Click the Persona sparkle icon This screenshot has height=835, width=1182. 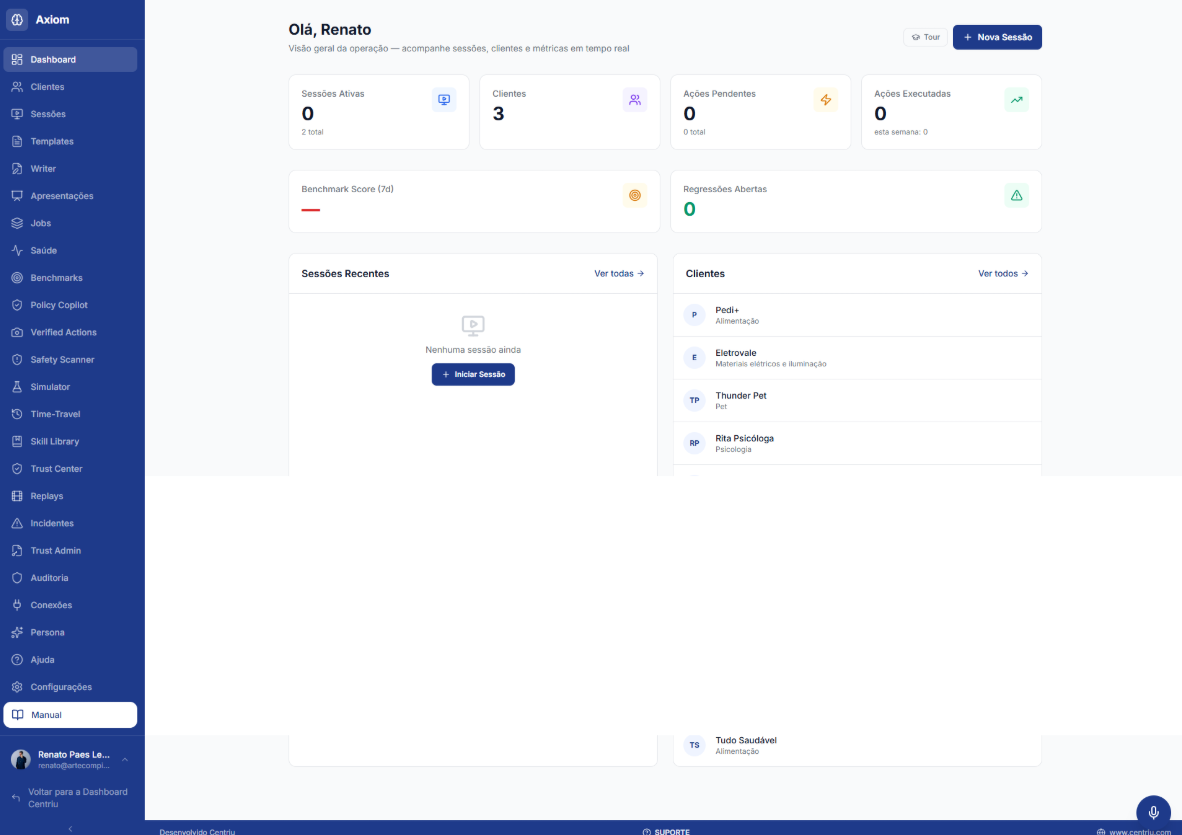(17, 632)
